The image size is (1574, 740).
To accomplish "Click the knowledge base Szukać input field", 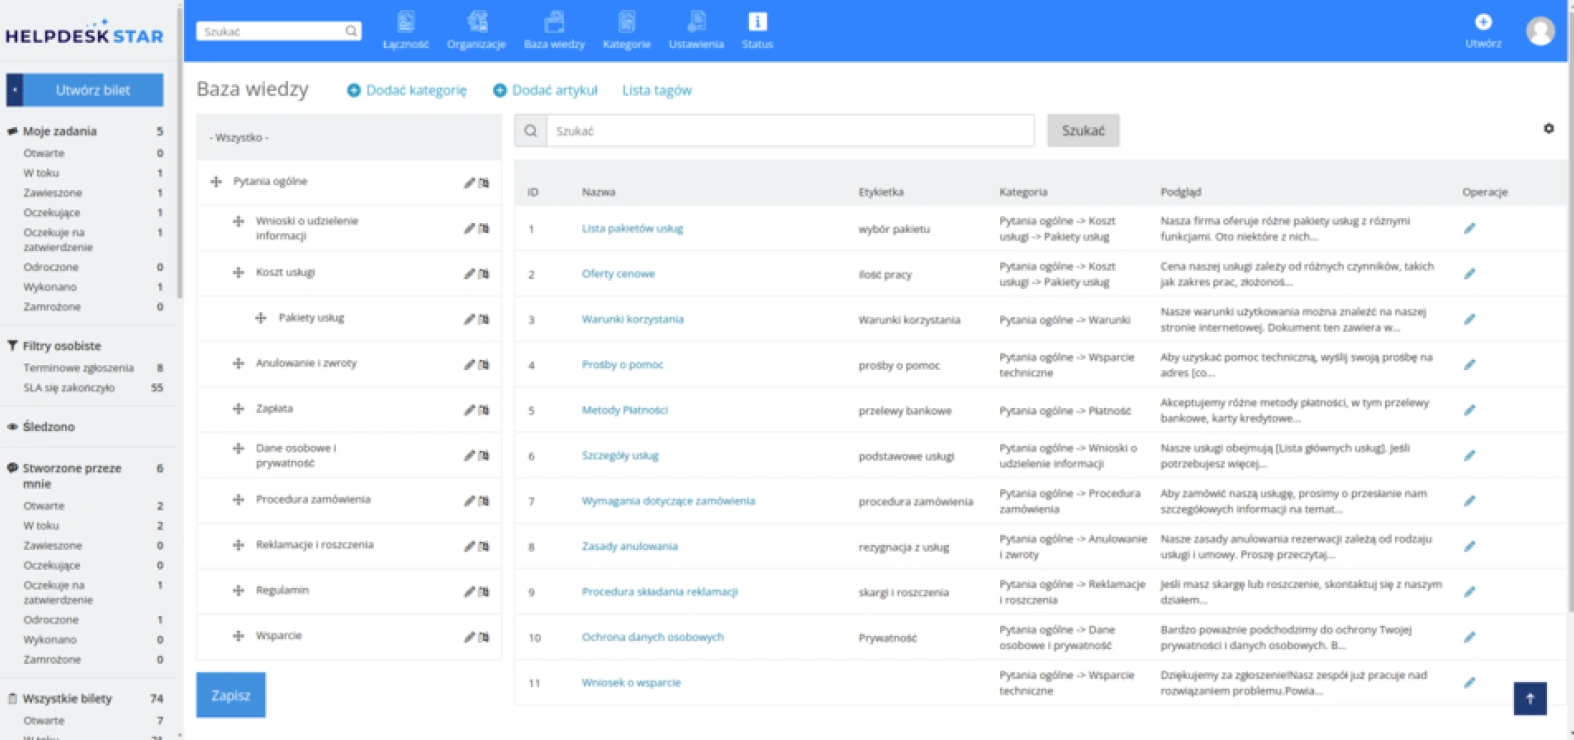I will 790,131.
